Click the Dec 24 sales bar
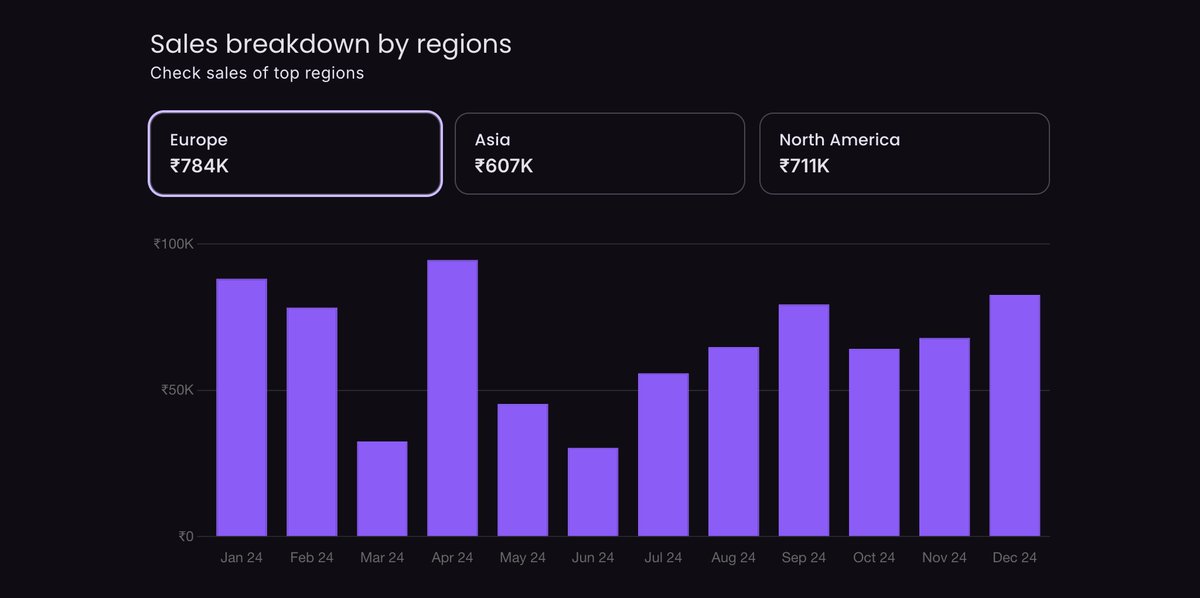Image resolution: width=1200 pixels, height=598 pixels. click(x=1015, y=416)
